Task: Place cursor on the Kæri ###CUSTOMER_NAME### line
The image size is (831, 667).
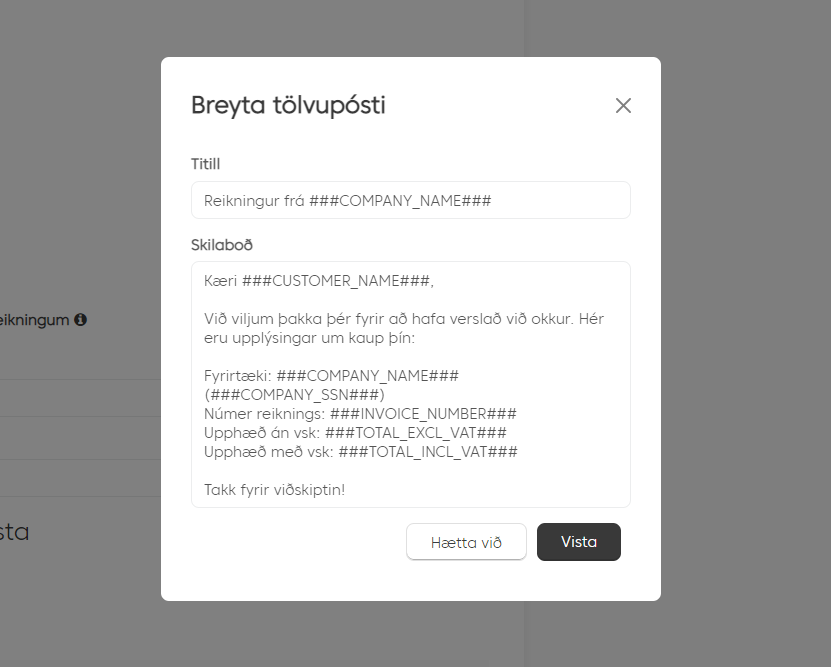Action: [319, 281]
